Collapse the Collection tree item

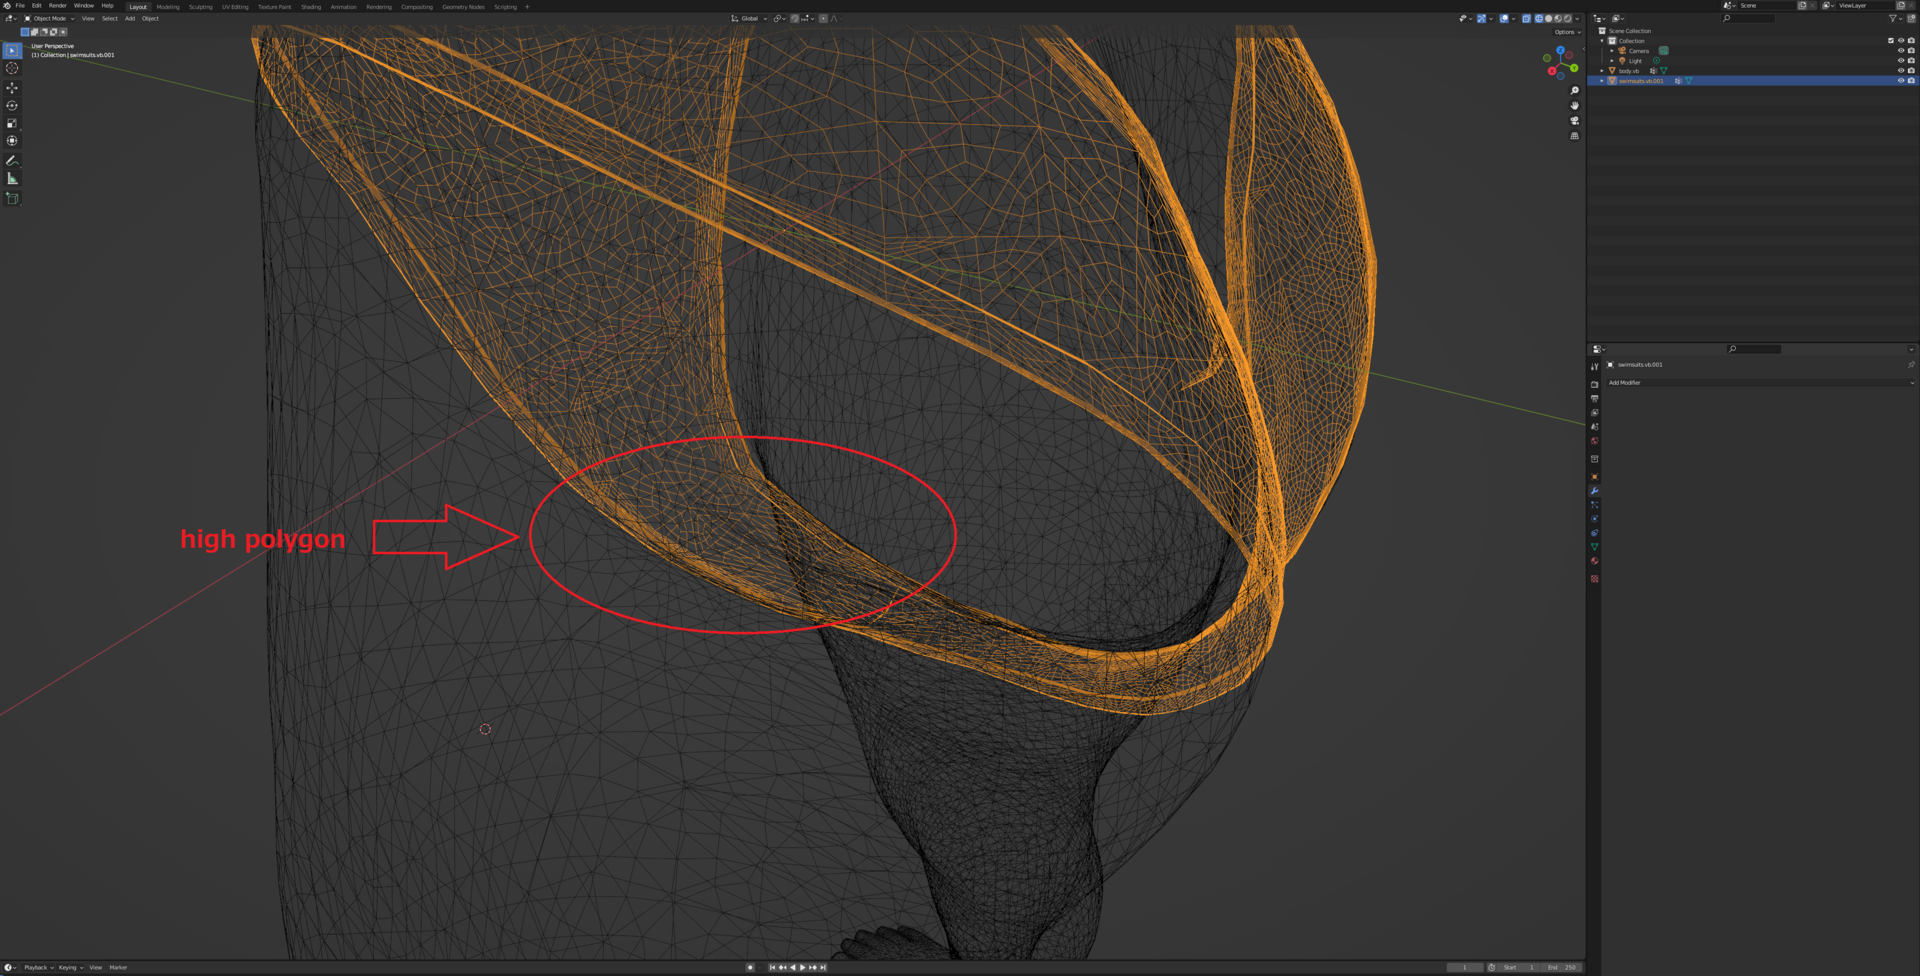click(x=1602, y=41)
